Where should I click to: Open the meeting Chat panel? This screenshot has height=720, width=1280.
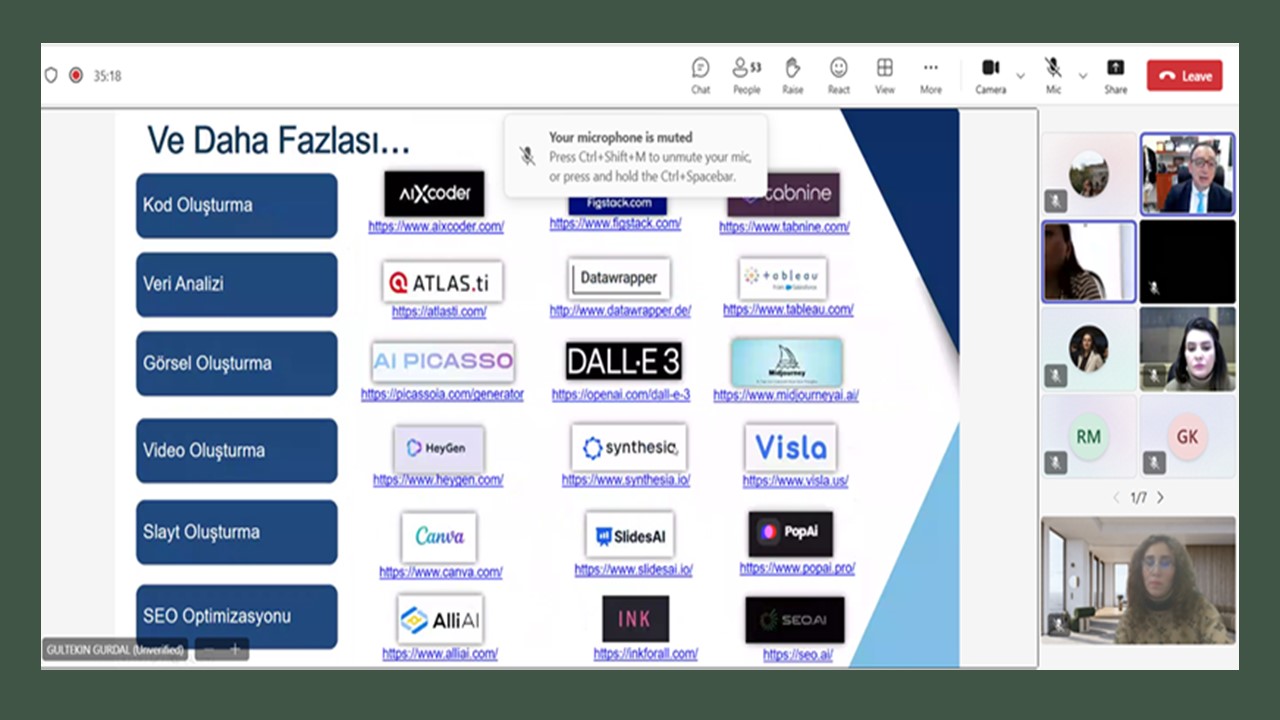point(700,76)
